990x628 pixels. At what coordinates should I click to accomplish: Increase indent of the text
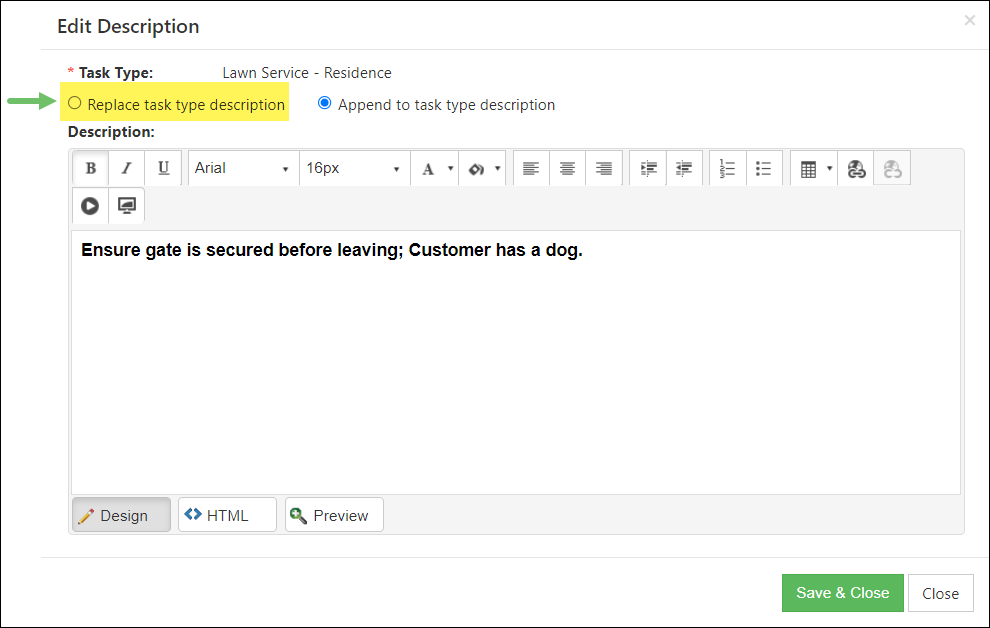coord(648,169)
